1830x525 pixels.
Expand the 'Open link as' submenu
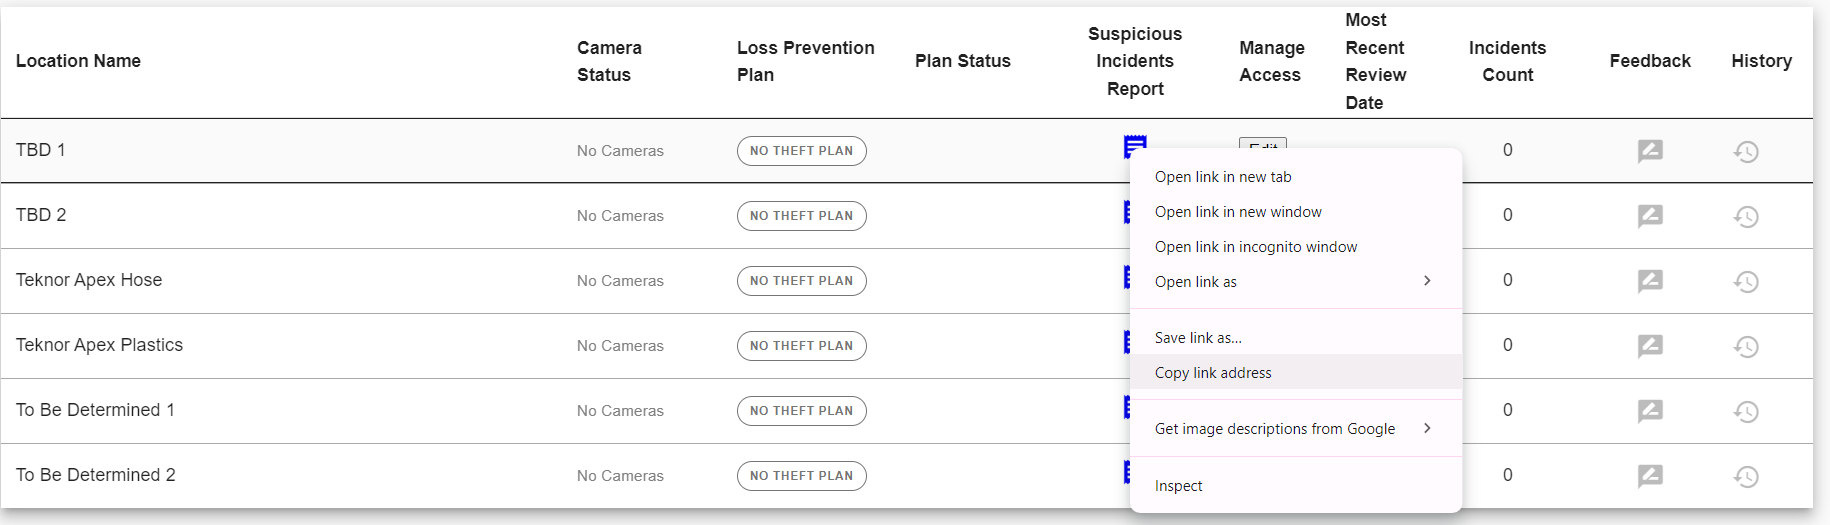coord(1296,282)
